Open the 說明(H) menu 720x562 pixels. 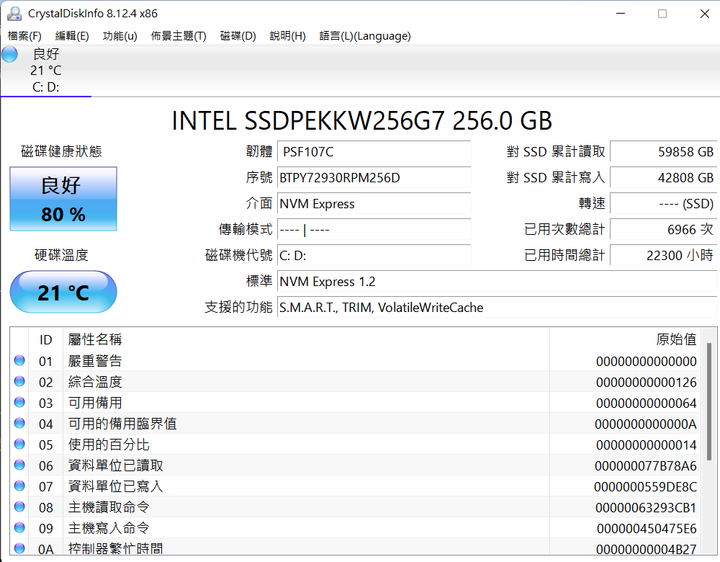pyautogui.click(x=287, y=36)
